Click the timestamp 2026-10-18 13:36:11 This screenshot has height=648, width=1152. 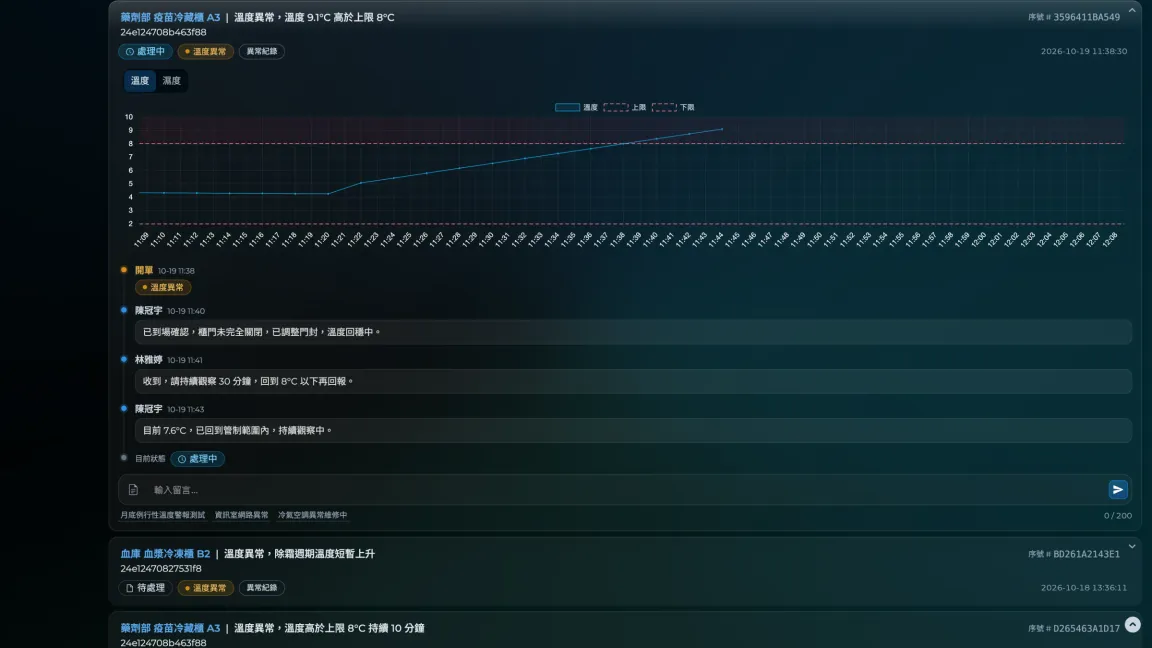click(1084, 588)
